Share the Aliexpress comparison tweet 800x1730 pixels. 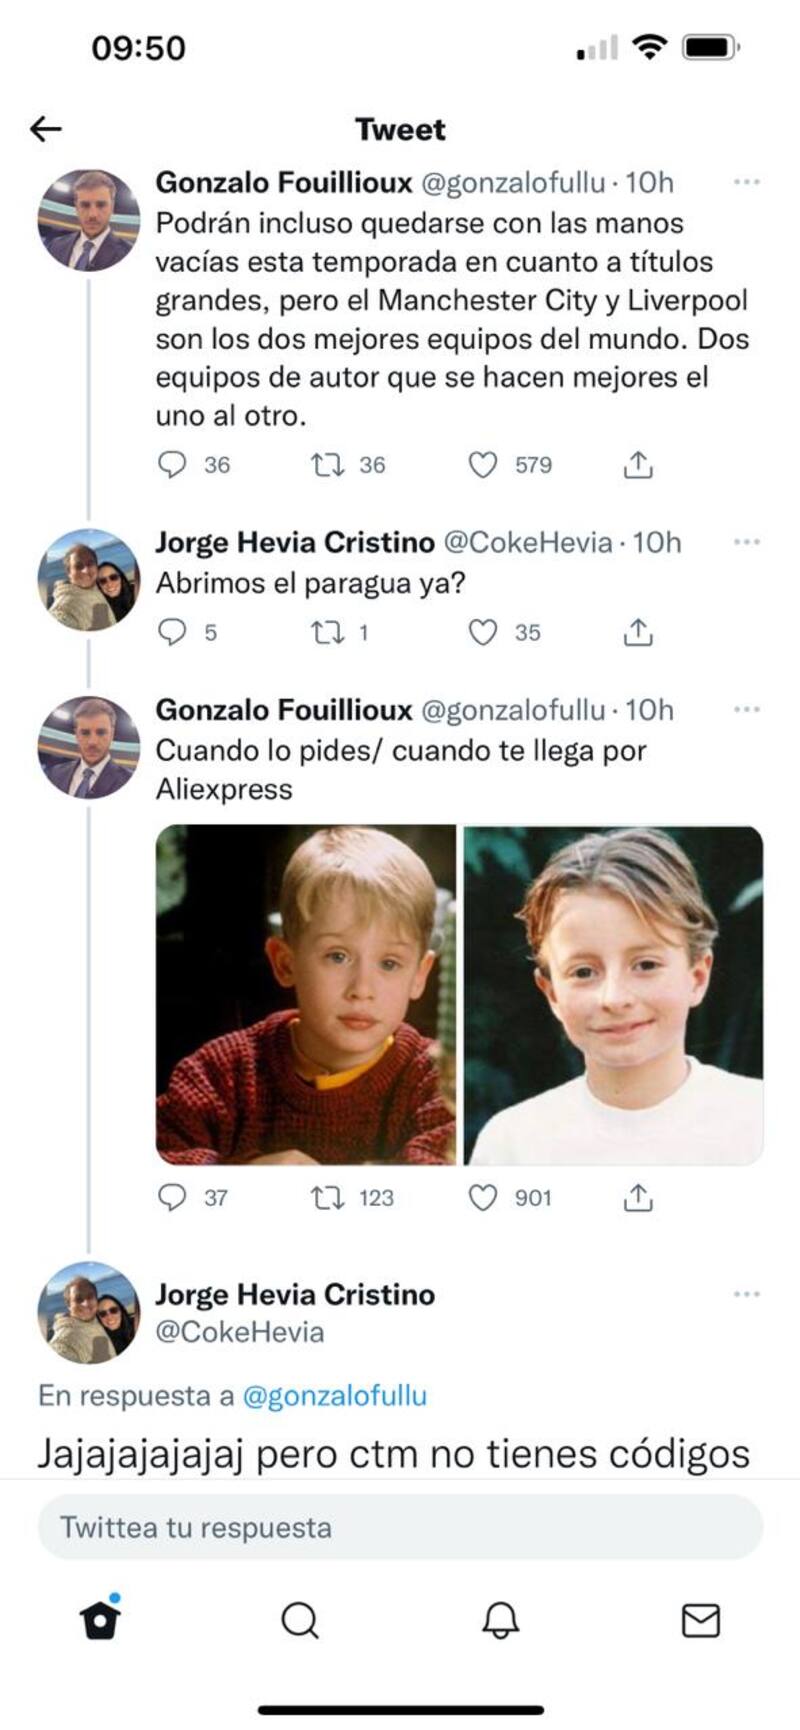click(638, 1197)
